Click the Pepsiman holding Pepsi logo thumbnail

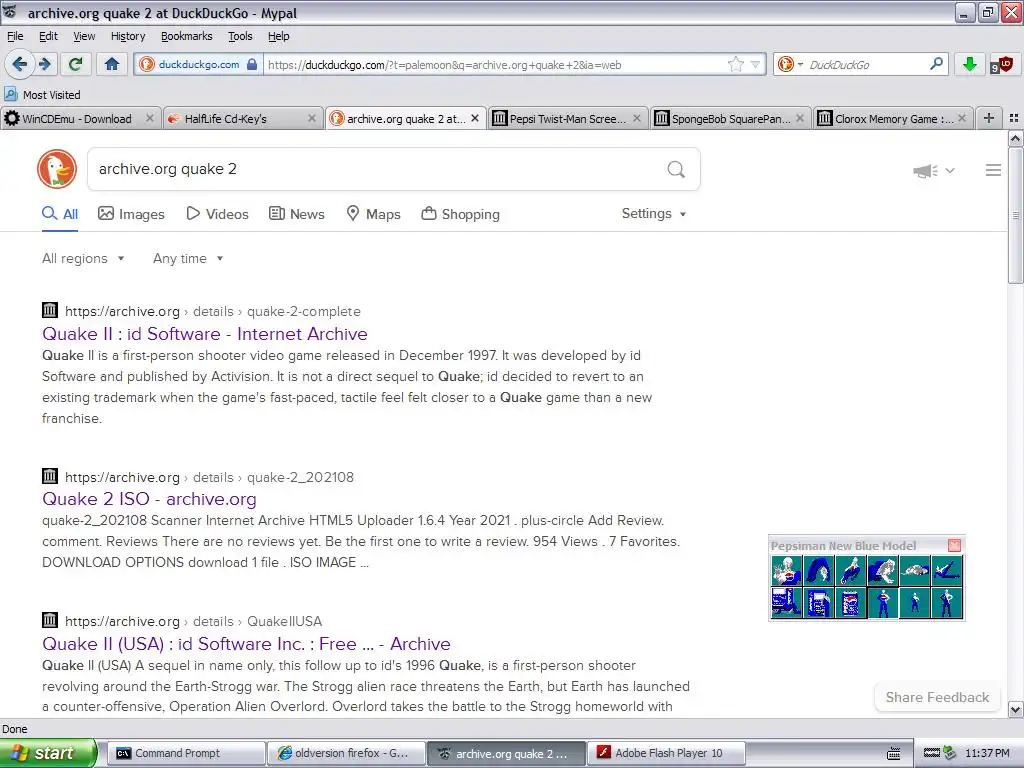click(x=787, y=570)
